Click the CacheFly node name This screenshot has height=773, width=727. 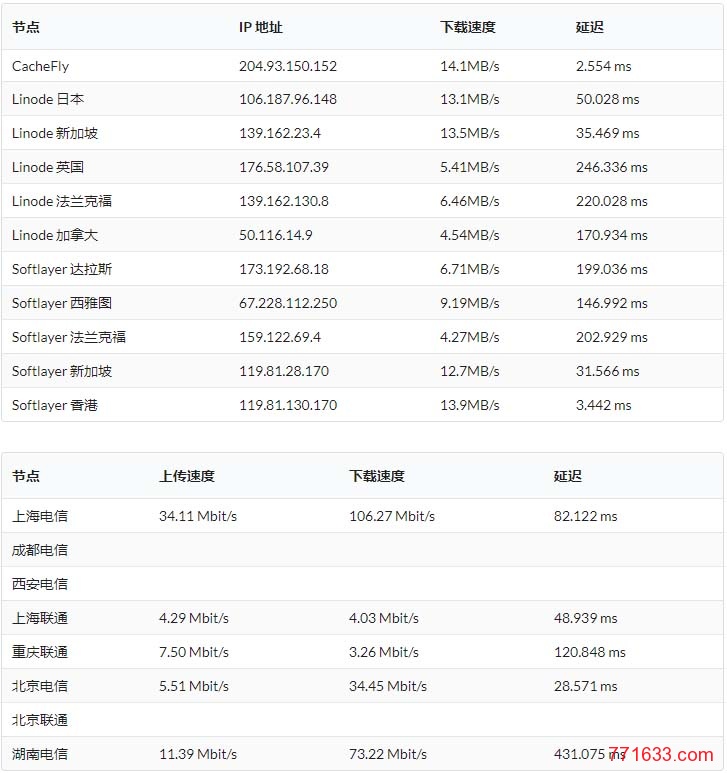[x=40, y=66]
